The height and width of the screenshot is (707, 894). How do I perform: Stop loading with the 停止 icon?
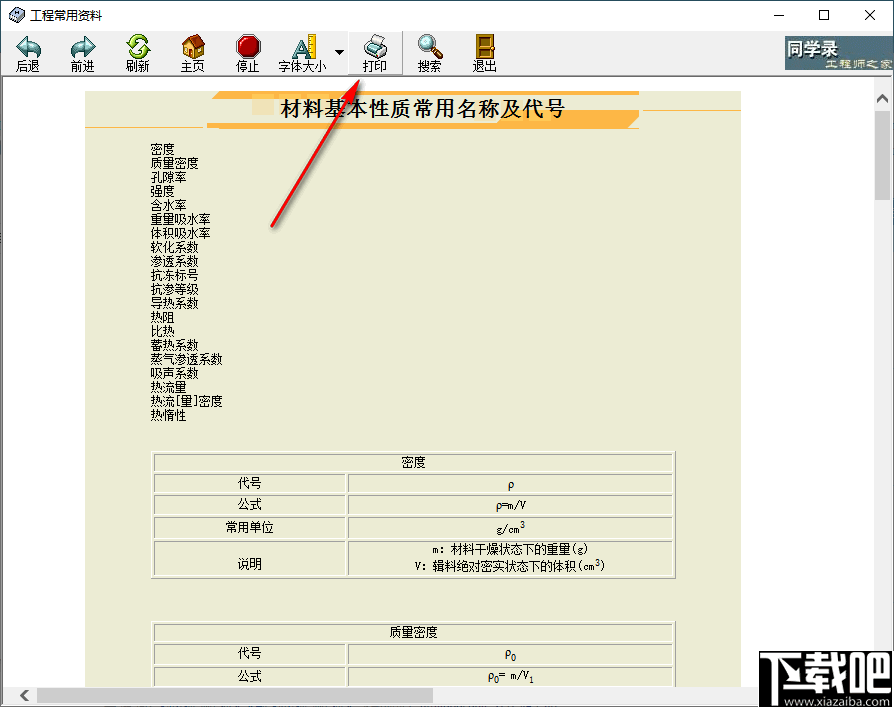pyautogui.click(x=247, y=54)
